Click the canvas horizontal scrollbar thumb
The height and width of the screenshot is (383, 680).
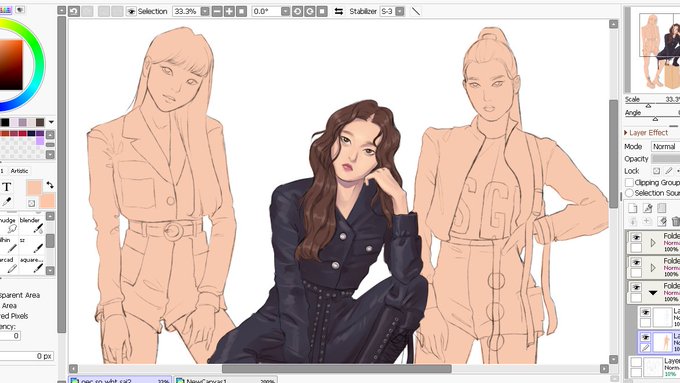click(337, 369)
